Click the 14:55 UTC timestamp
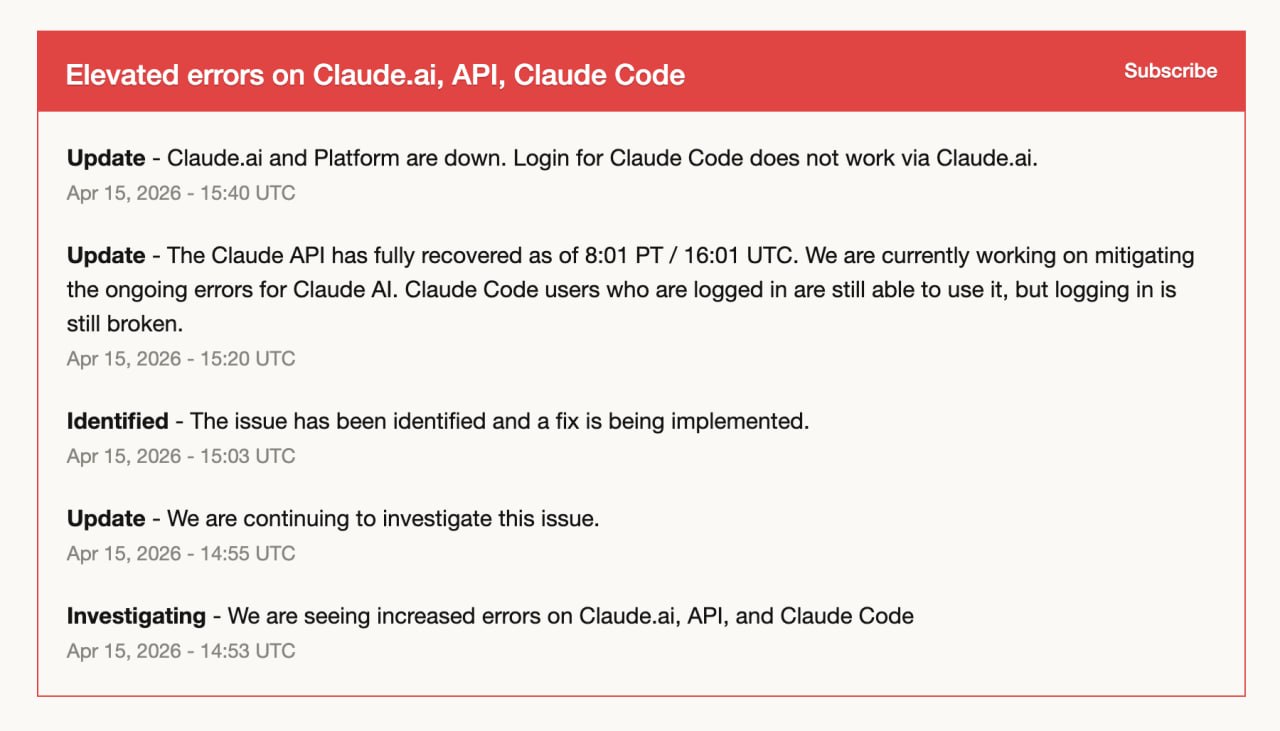This screenshot has height=731, width=1280. click(181, 553)
